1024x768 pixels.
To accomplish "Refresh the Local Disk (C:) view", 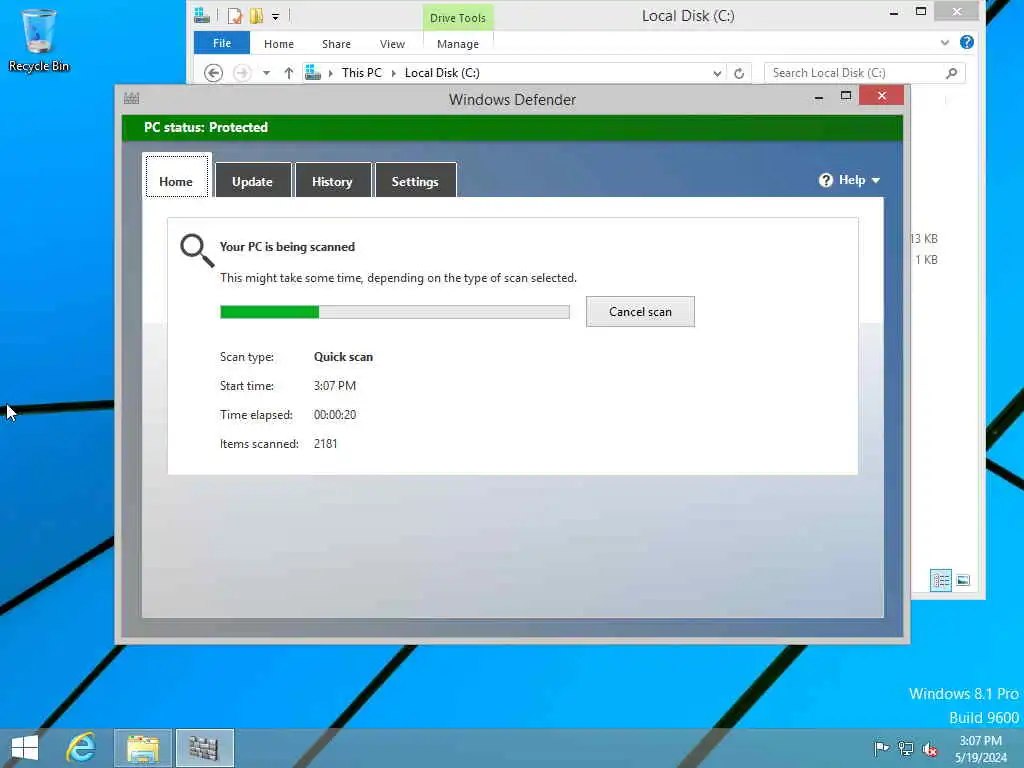I will (x=739, y=73).
